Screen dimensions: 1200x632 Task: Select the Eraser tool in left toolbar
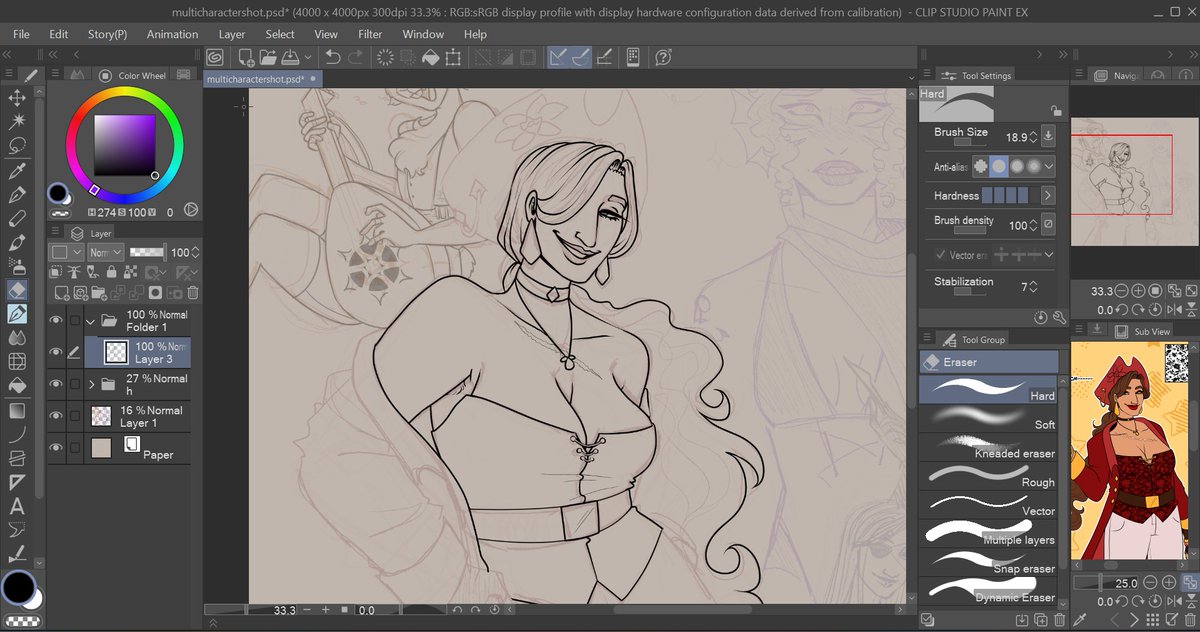click(17, 290)
